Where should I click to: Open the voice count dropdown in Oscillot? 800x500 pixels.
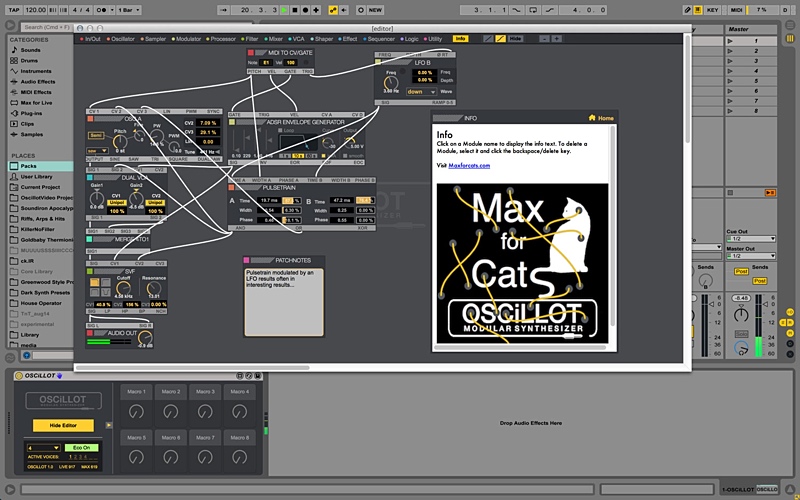point(43,448)
